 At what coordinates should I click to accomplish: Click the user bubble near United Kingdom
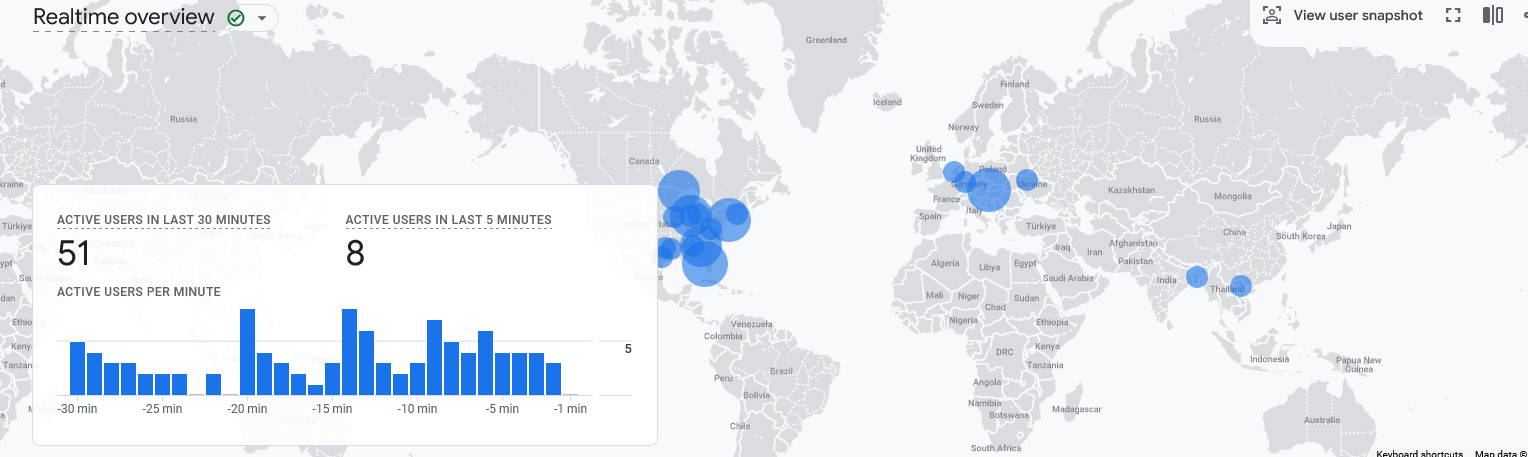pos(954,172)
